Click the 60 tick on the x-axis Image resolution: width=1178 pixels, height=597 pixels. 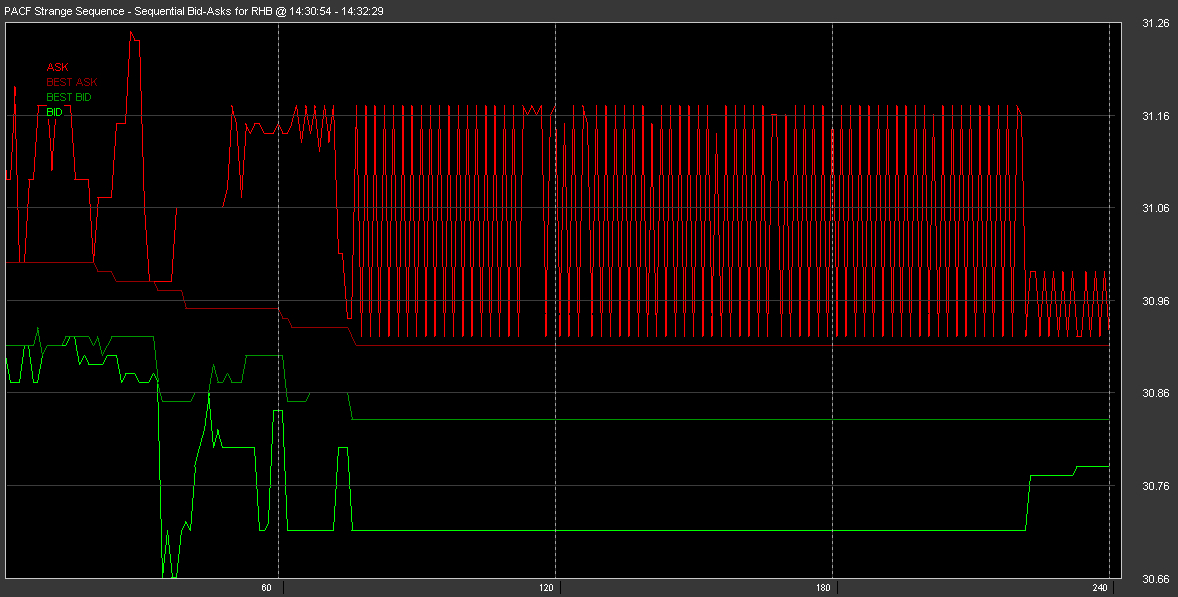click(x=266, y=588)
